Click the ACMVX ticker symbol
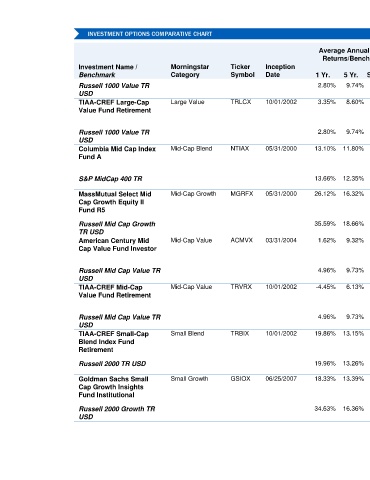 [242, 240]
